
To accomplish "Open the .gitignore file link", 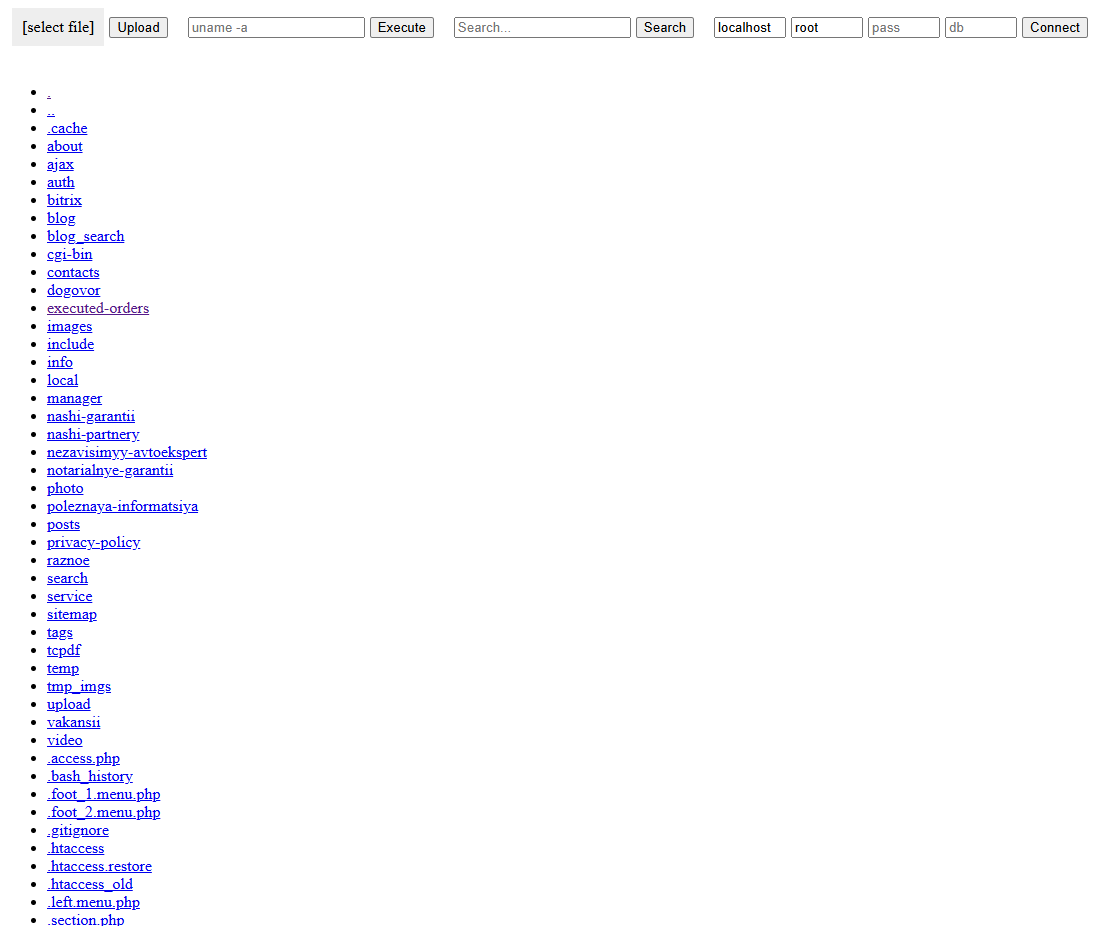I will (x=78, y=830).
